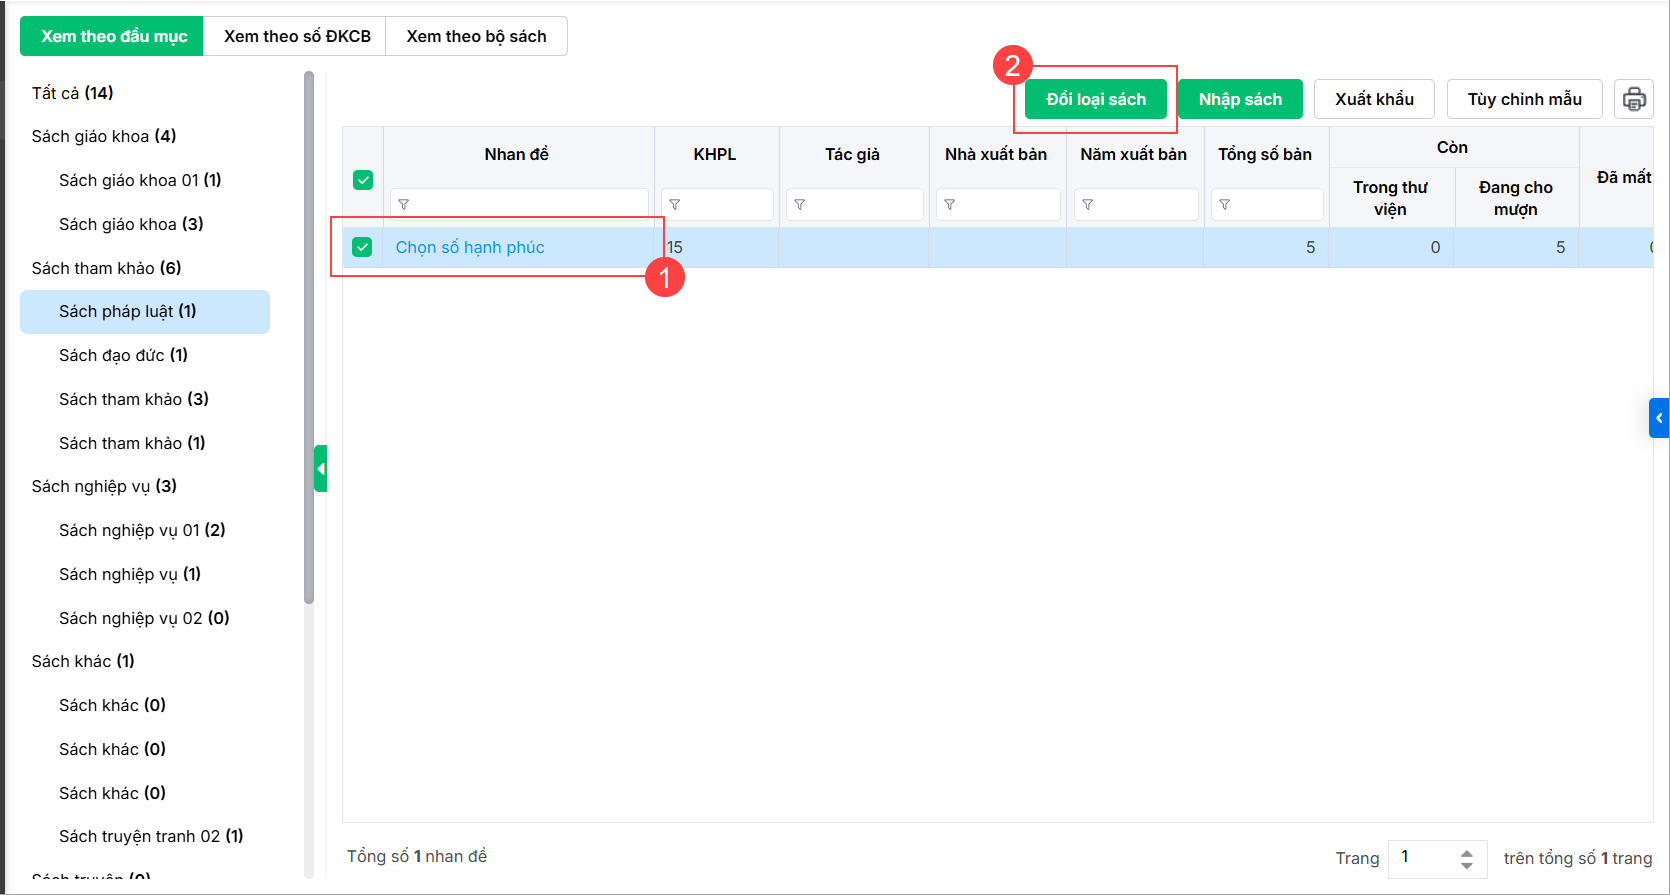
Task: Click the category sidebar vertical scrollbar
Action: [309, 337]
